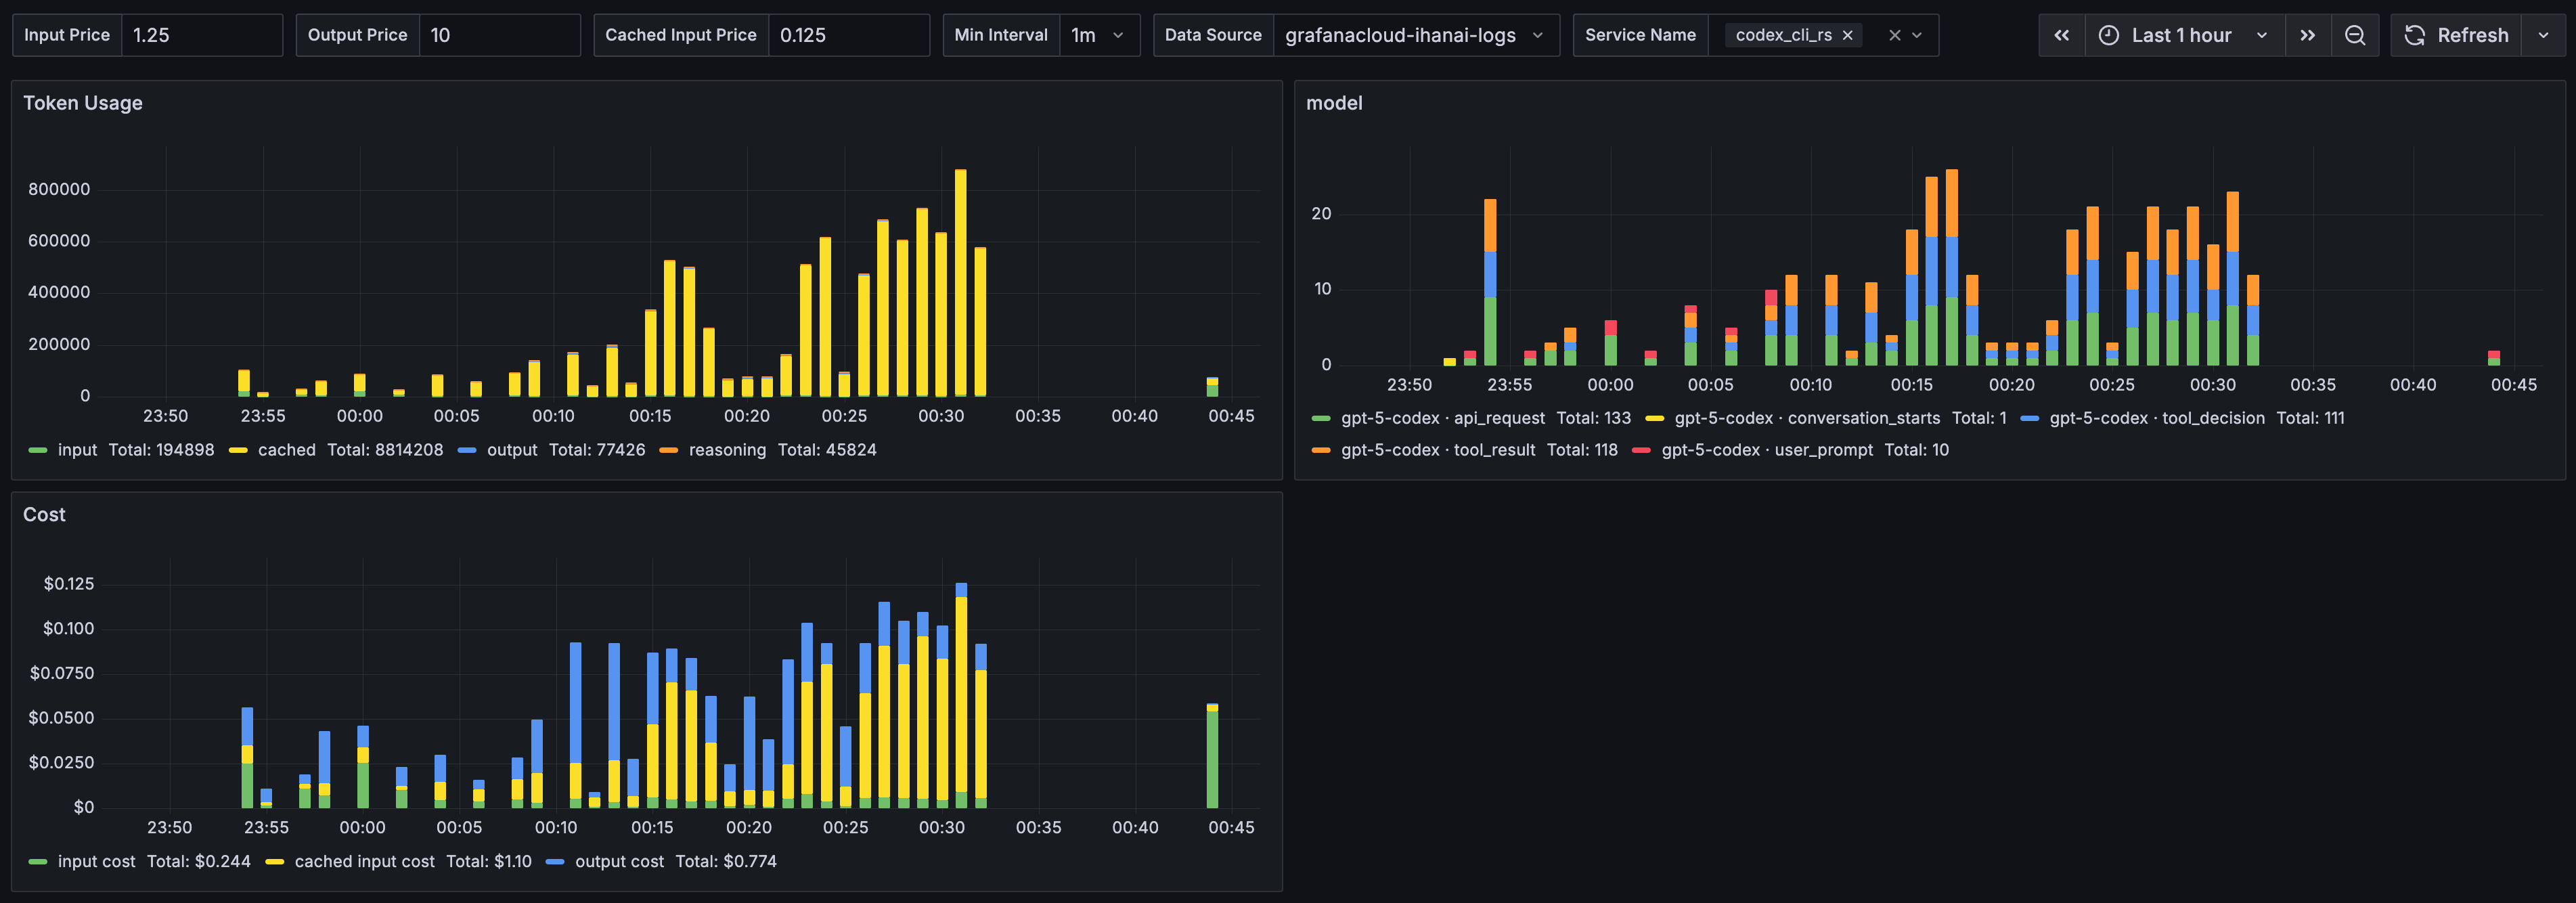This screenshot has width=2576, height=903.
Task: Click the Input Price field
Action: (x=200, y=35)
